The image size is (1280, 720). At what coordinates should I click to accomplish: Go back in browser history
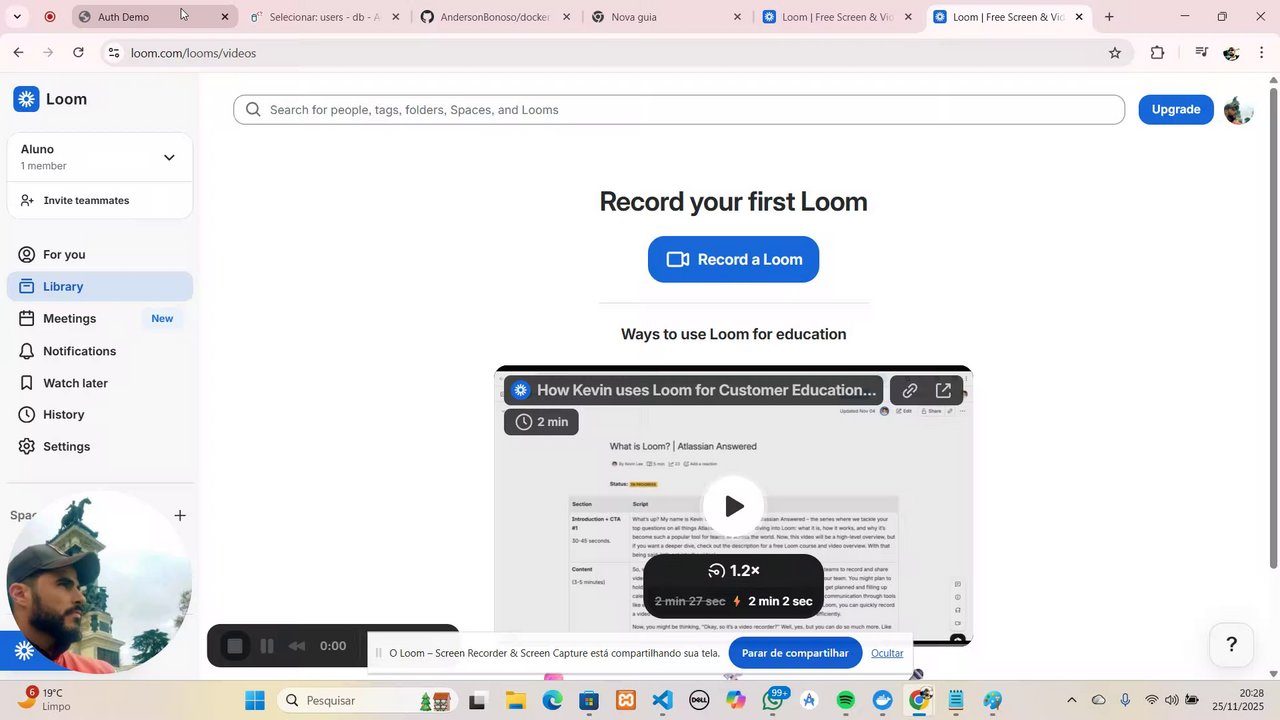[18, 53]
